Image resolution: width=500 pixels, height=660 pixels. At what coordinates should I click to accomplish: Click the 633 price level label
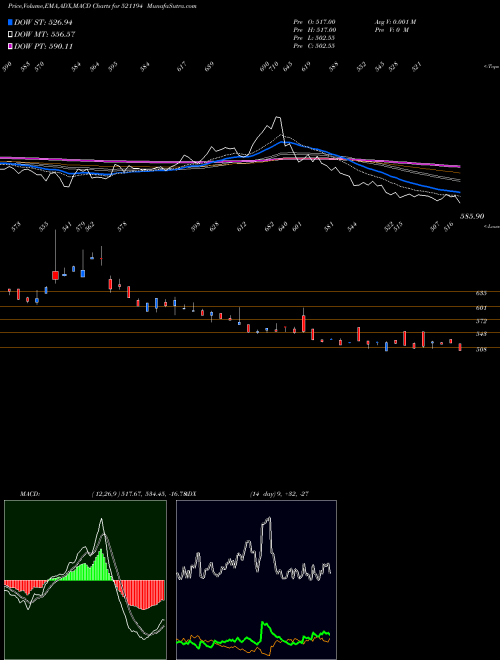(x=481, y=293)
